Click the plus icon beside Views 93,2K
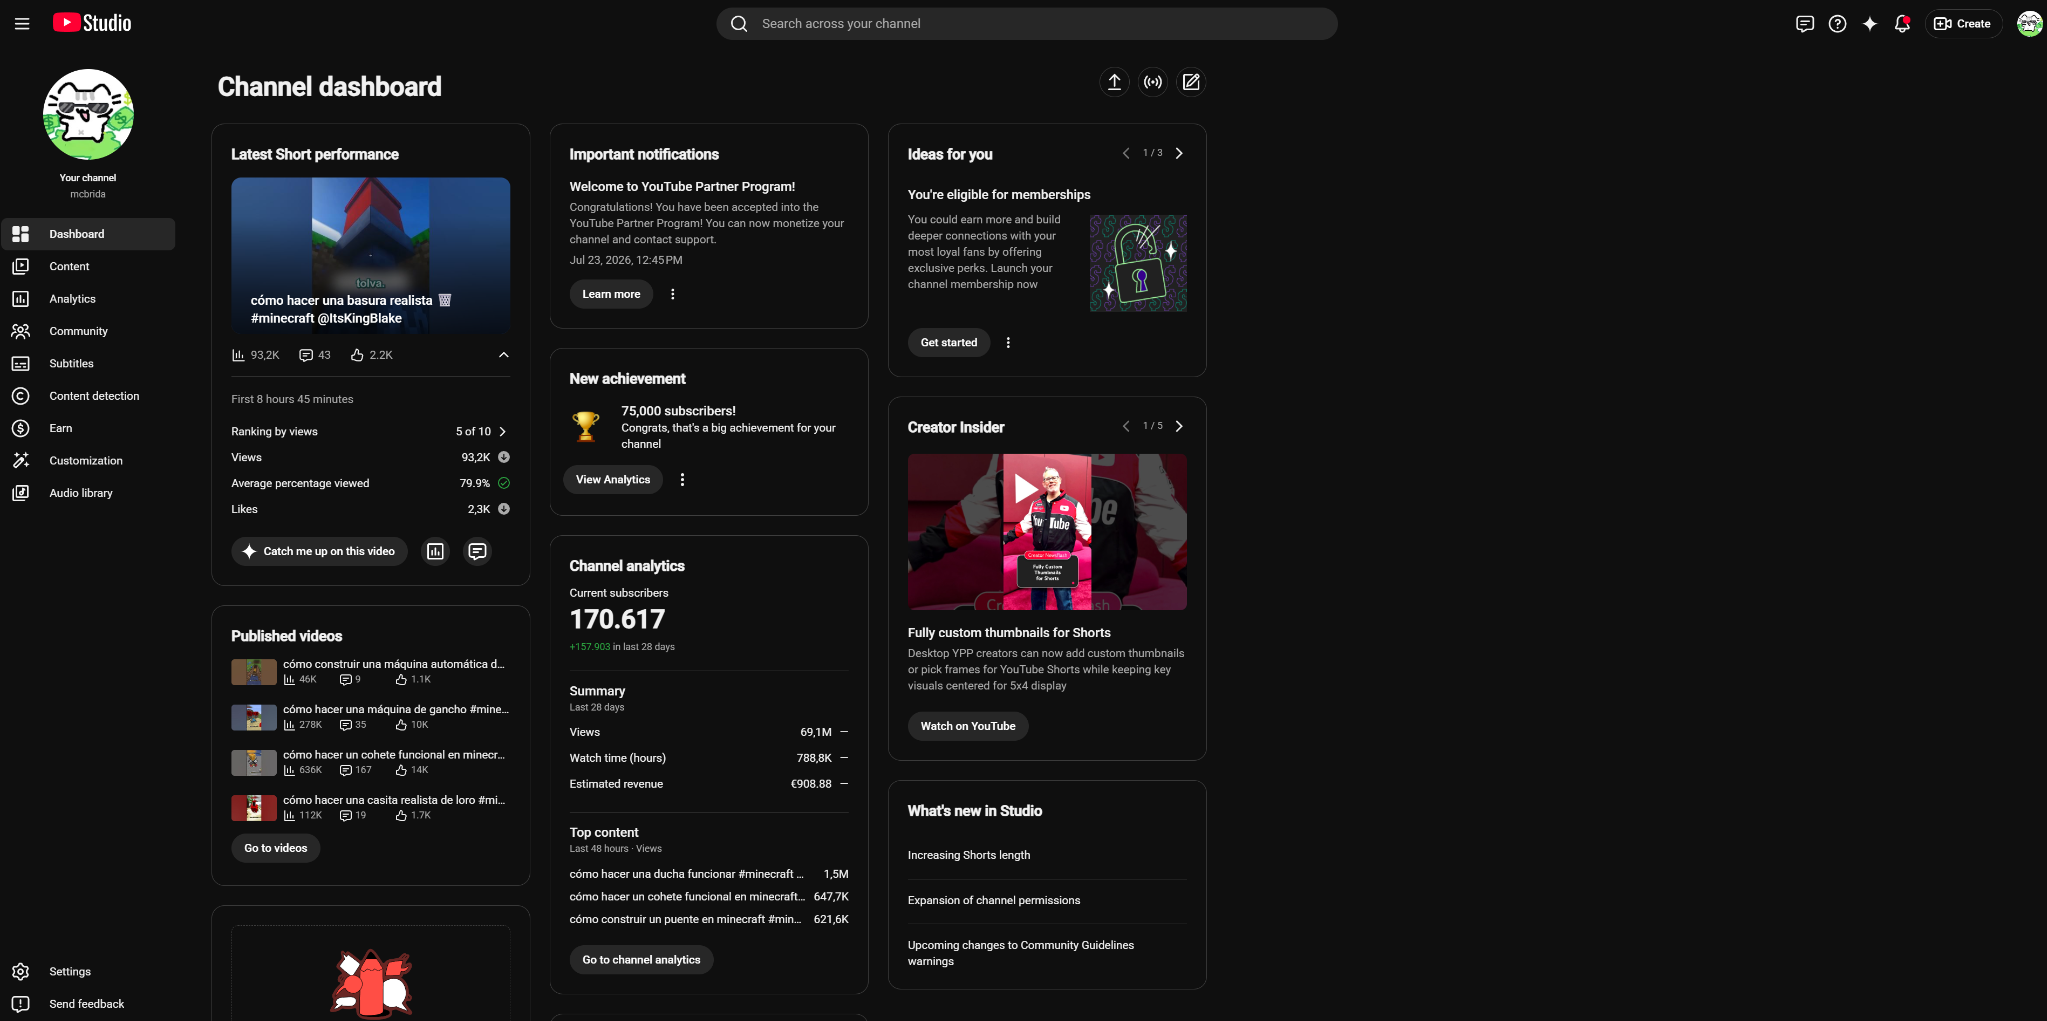The width and height of the screenshot is (2047, 1021). pos(504,457)
